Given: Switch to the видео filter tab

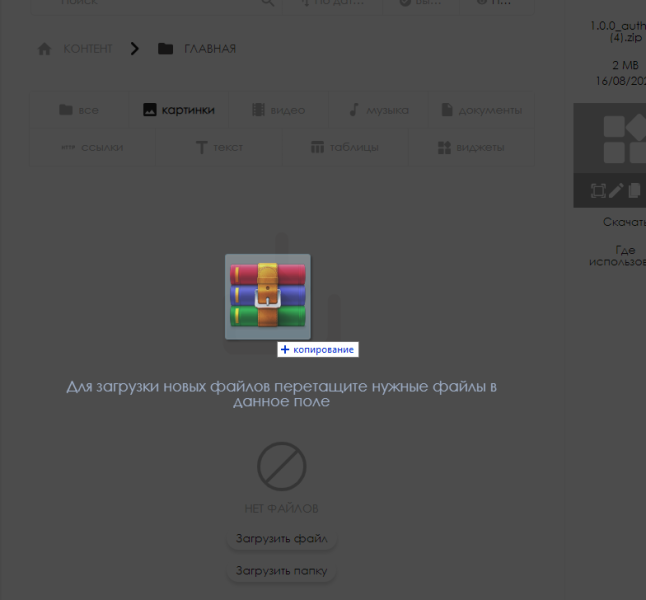Looking at the screenshot, I should tap(279, 110).
